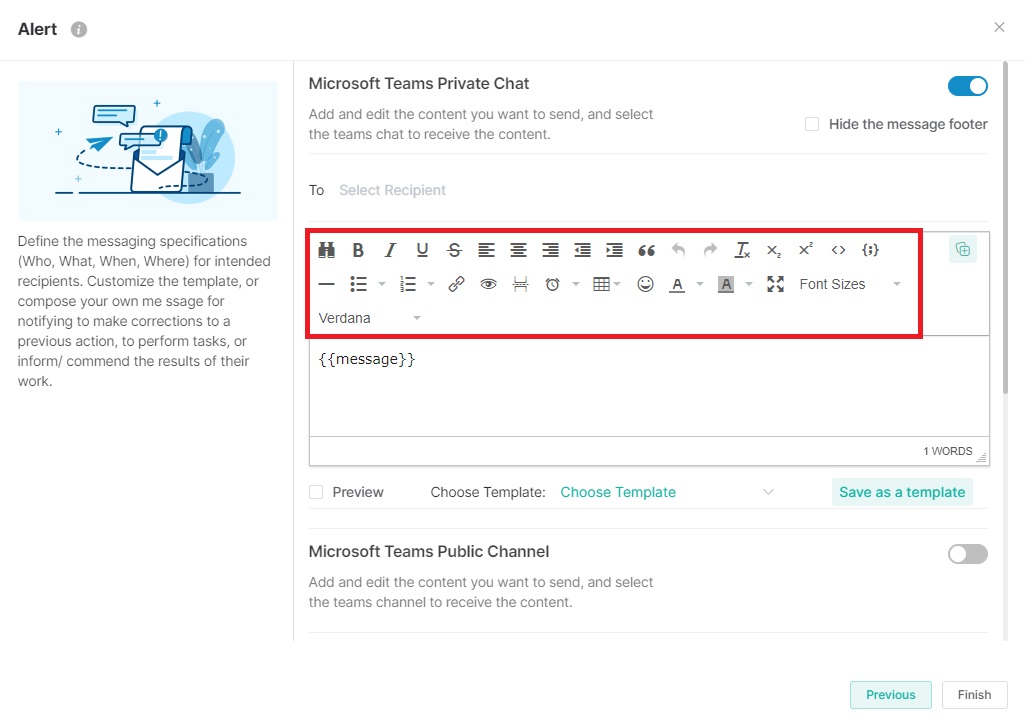Check the Hide the message footer box
1025x728 pixels.
coord(812,124)
